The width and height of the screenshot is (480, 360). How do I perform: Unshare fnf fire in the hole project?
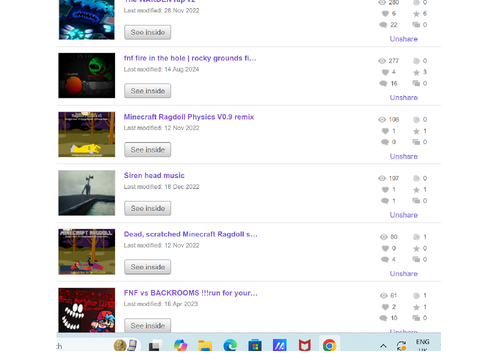[404, 98]
